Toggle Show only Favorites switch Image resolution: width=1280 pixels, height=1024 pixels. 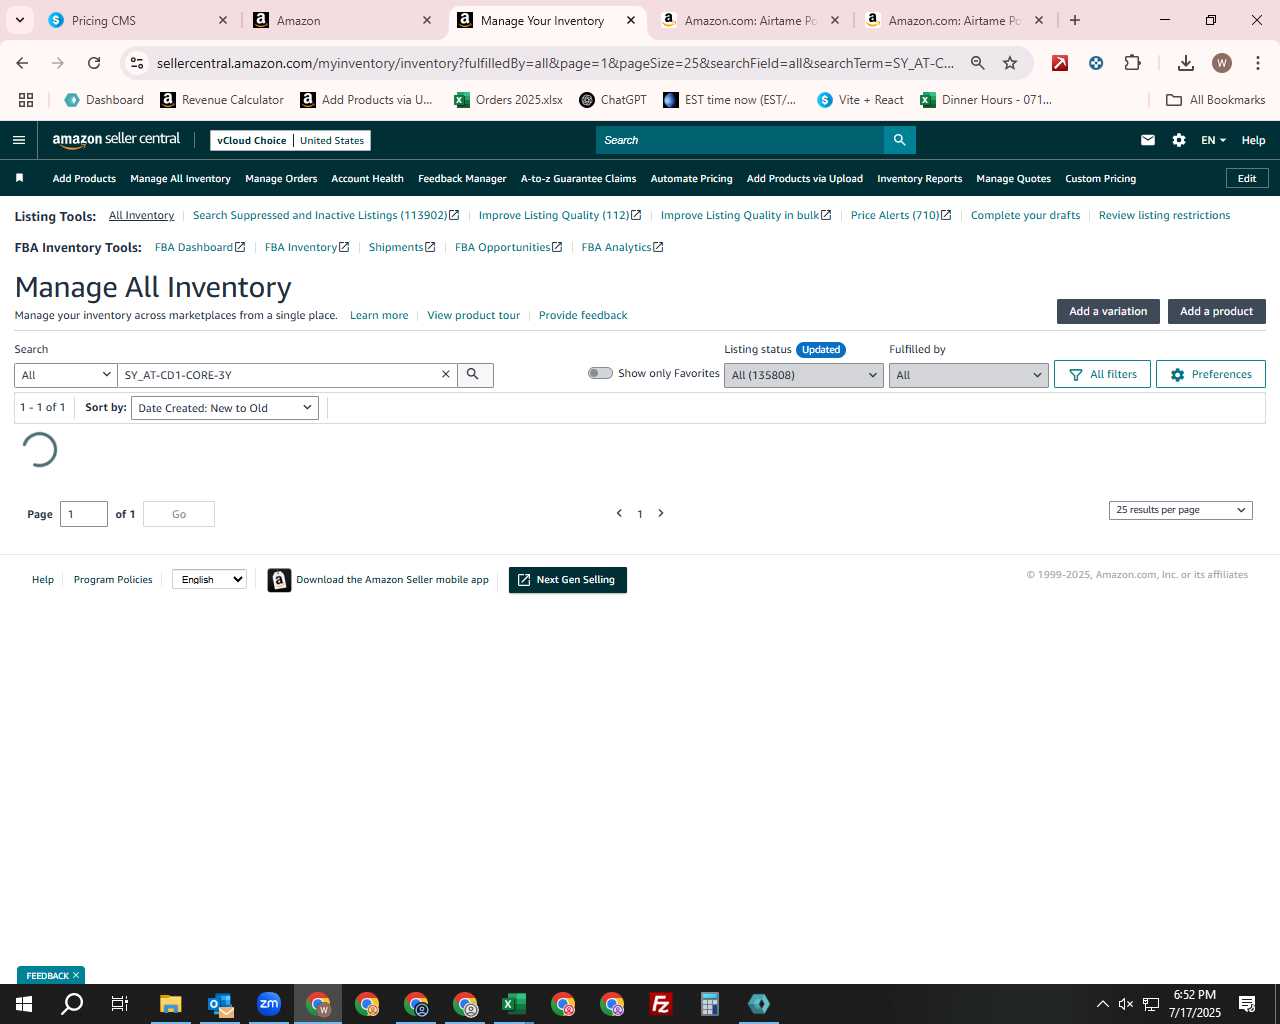pos(600,373)
